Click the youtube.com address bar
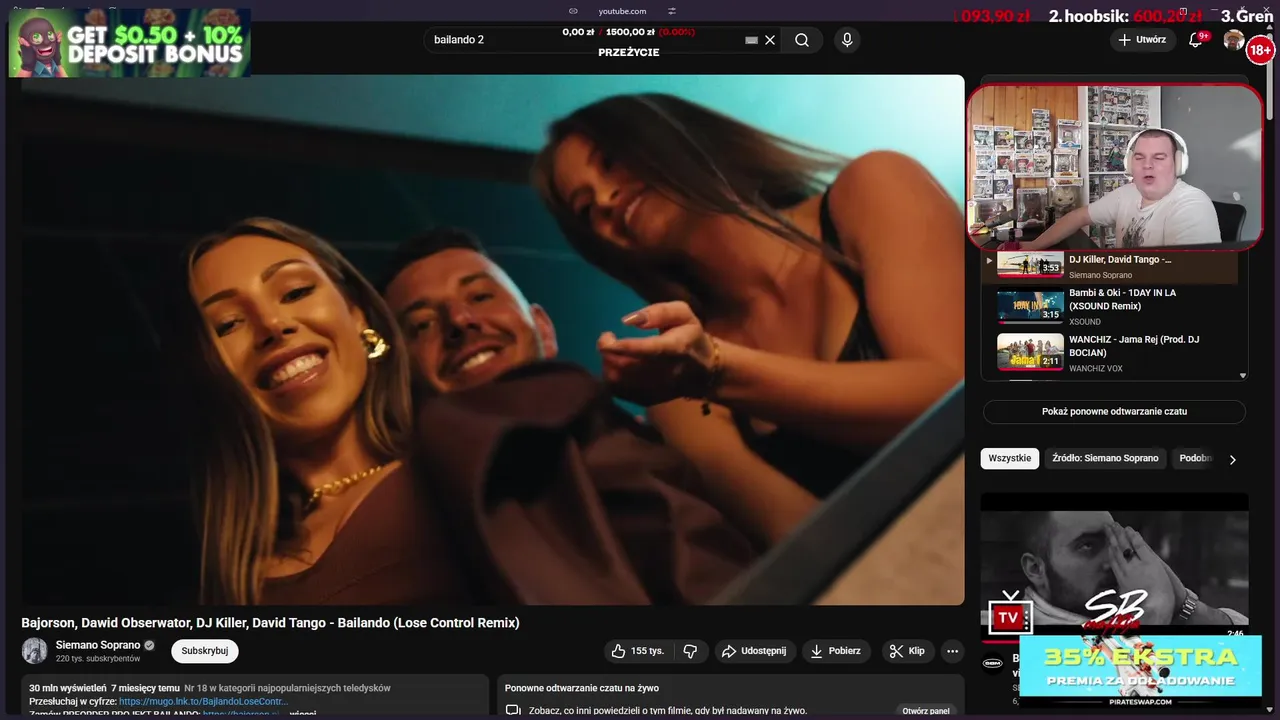 point(622,11)
